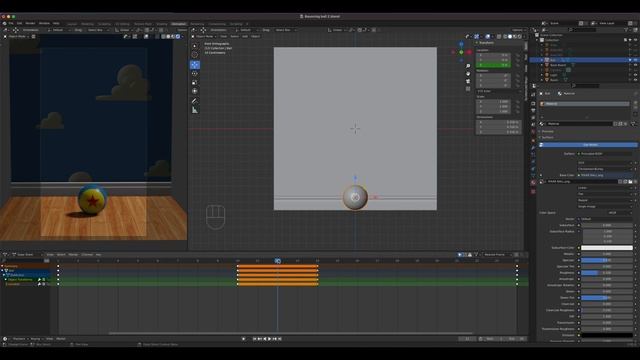640x360 pixels.
Task: Open XYZ Euler rotation mode dropdown
Action: [x=498, y=91]
